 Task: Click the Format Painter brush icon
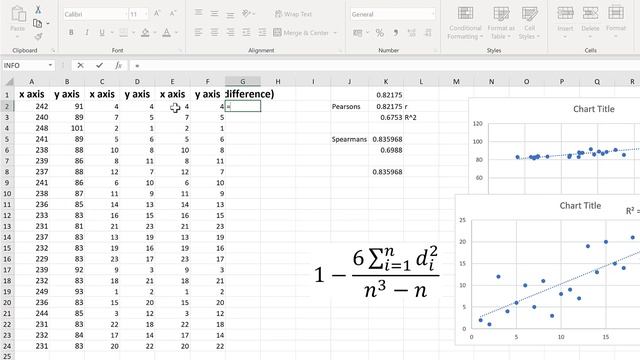[38, 37]
